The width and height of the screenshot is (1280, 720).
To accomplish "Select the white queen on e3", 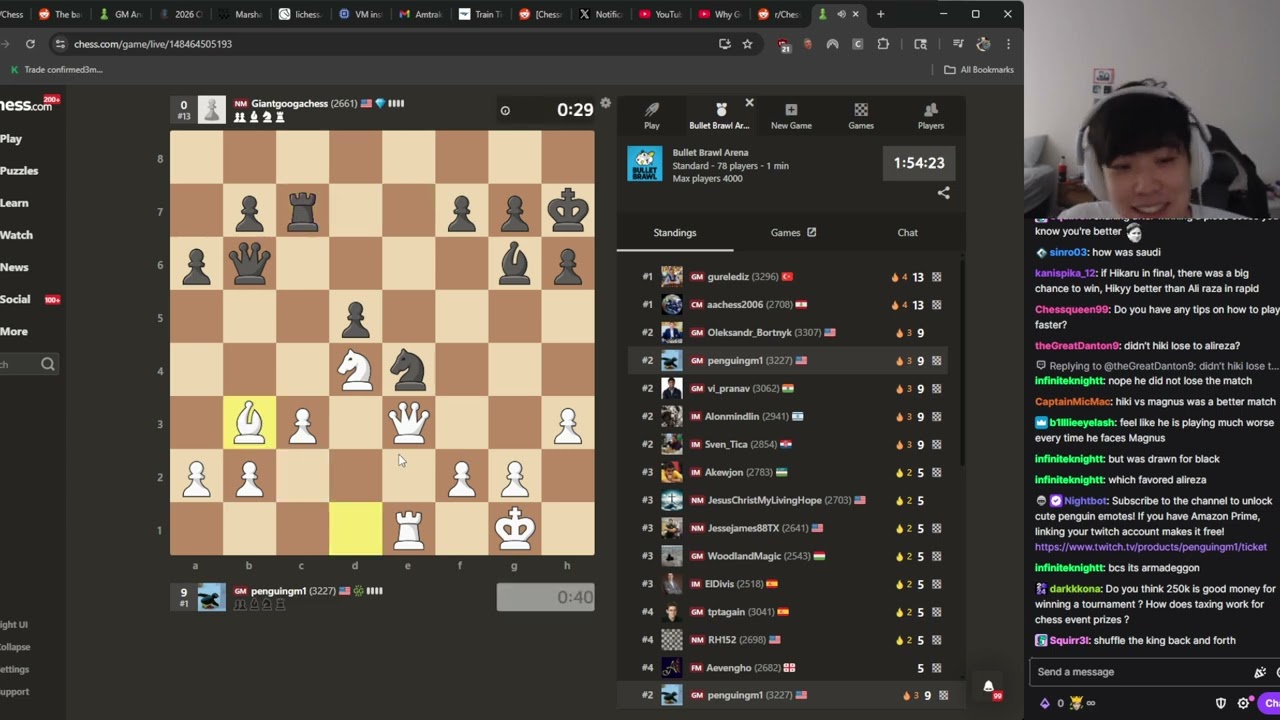I will coord(408,423).
